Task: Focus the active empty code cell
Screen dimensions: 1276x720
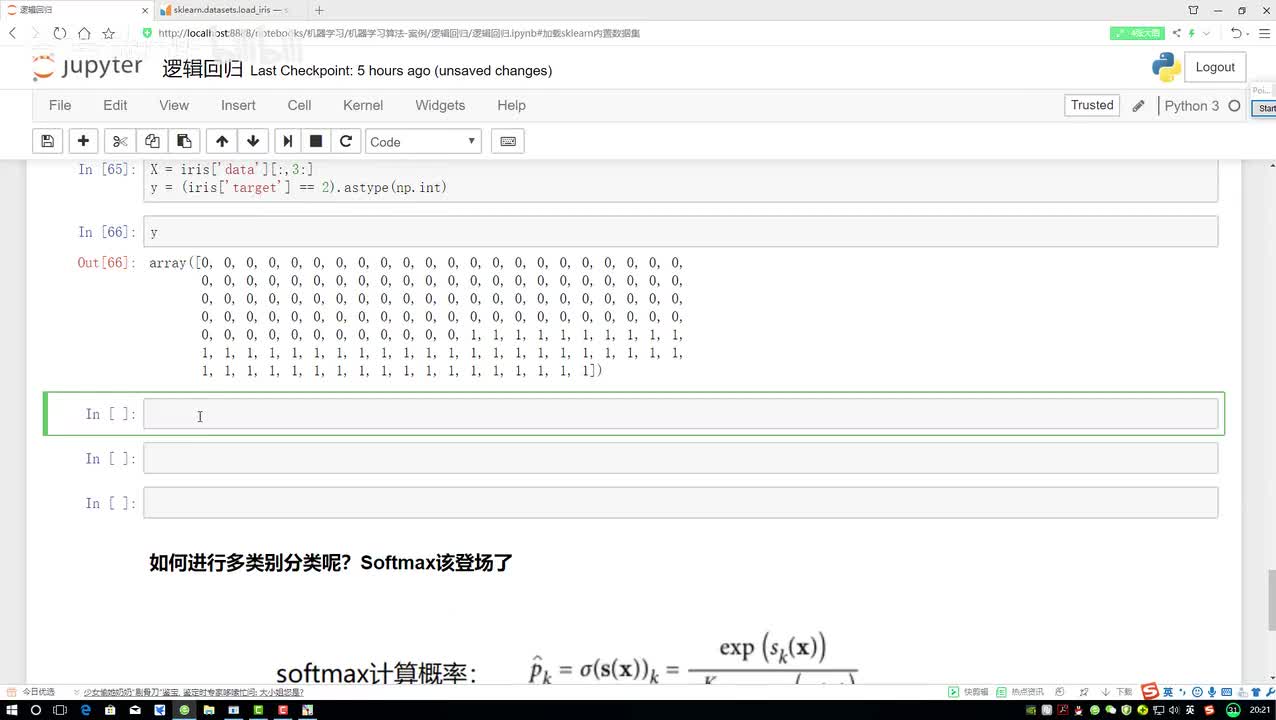Action: pos(680,414)
